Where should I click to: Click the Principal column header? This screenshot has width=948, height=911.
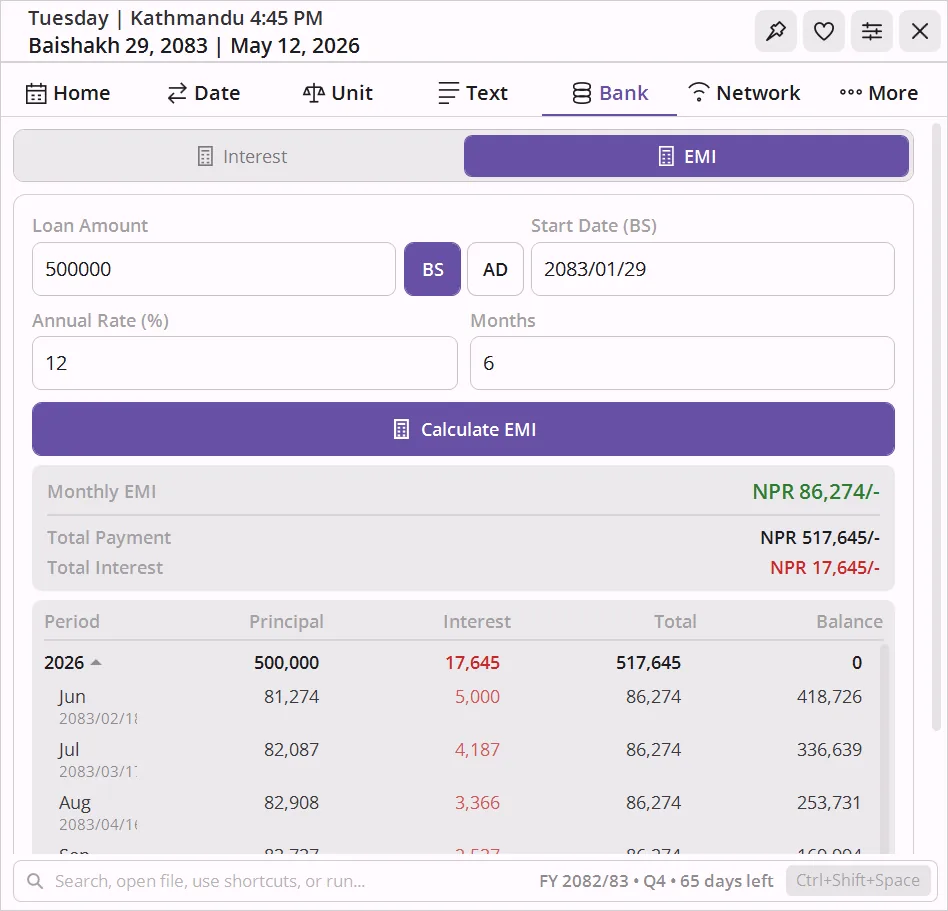[287, 621]
